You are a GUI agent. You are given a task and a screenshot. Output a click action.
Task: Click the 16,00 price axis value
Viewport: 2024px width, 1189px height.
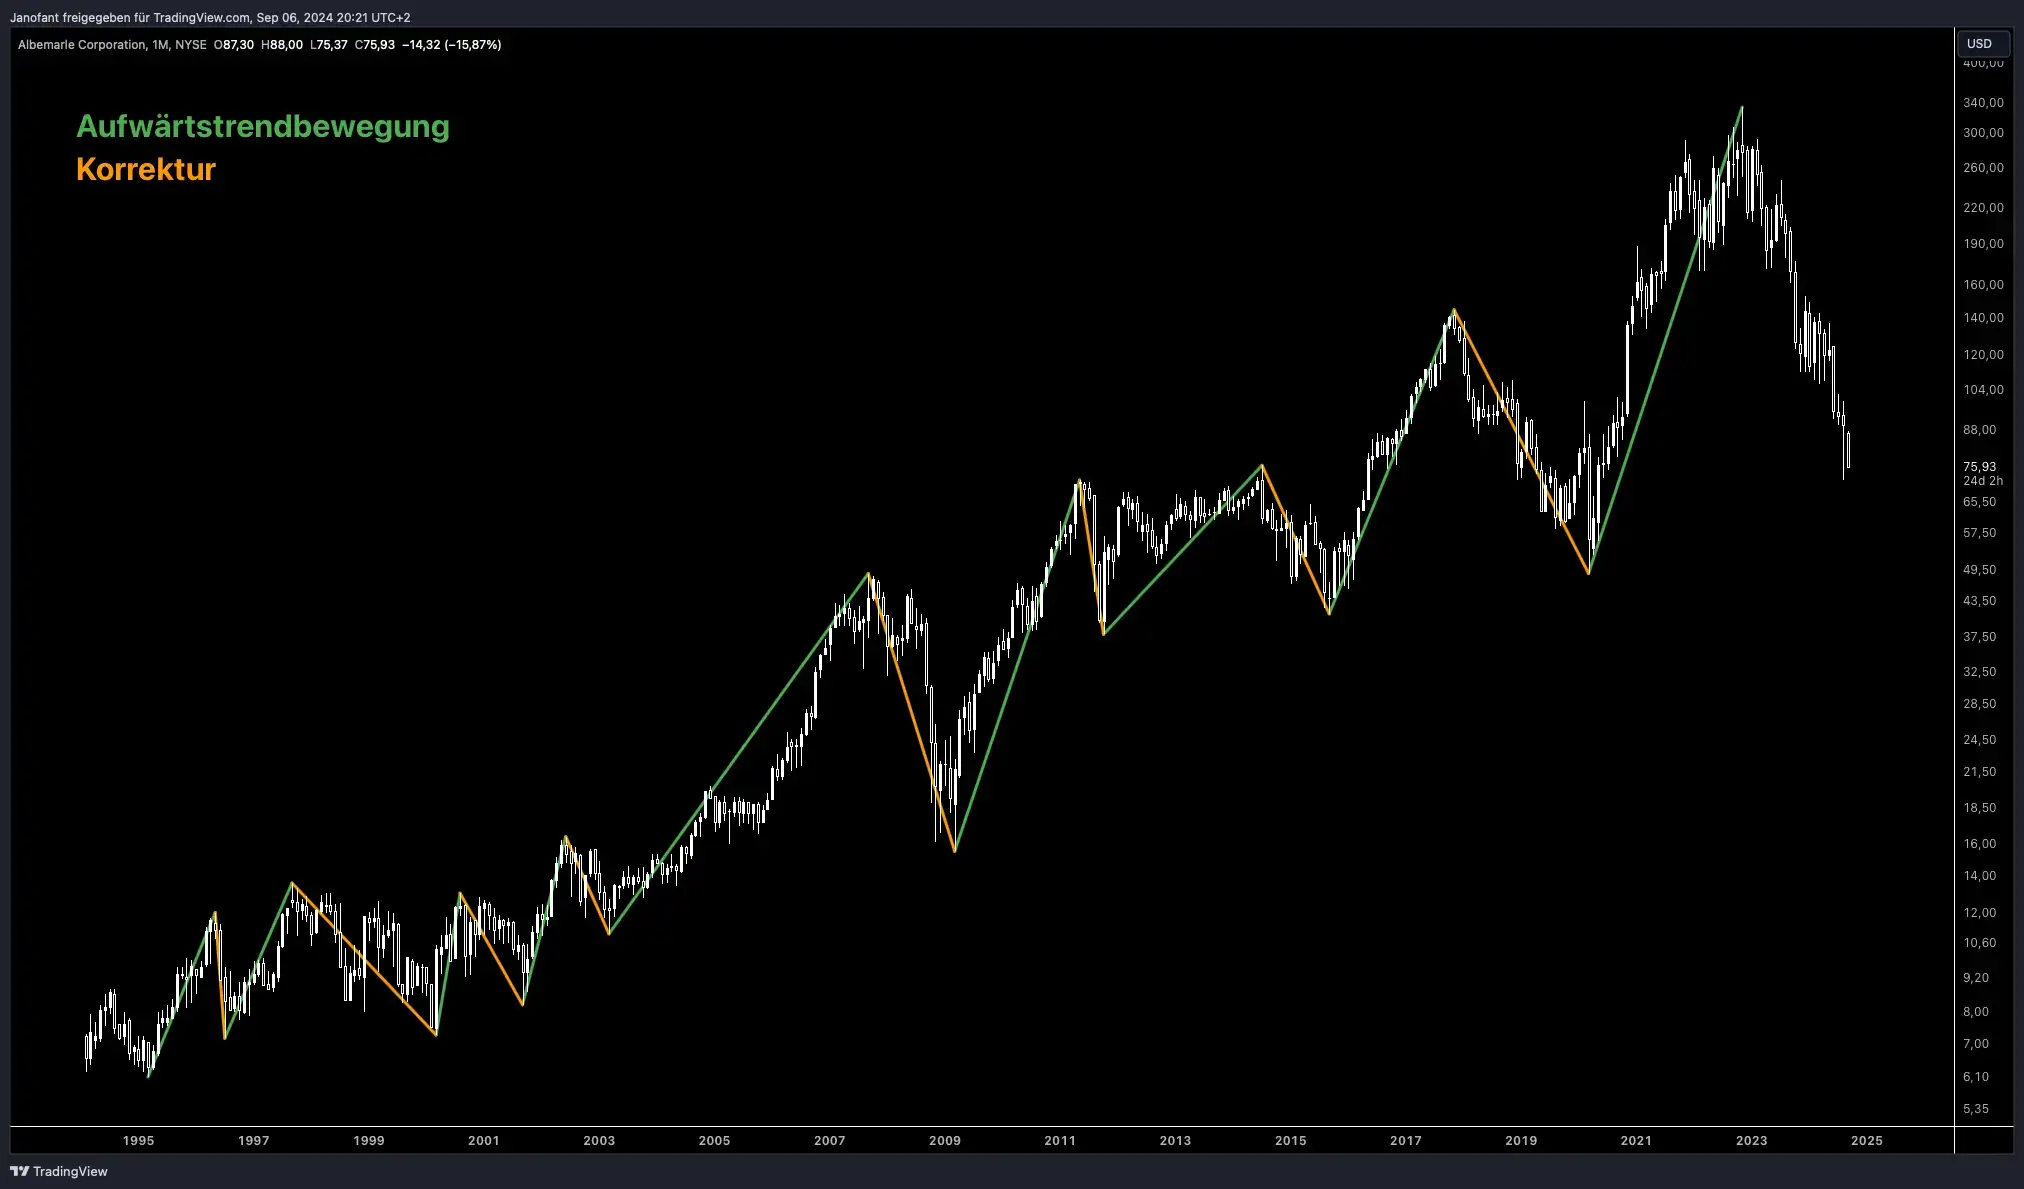(1979, 844)
